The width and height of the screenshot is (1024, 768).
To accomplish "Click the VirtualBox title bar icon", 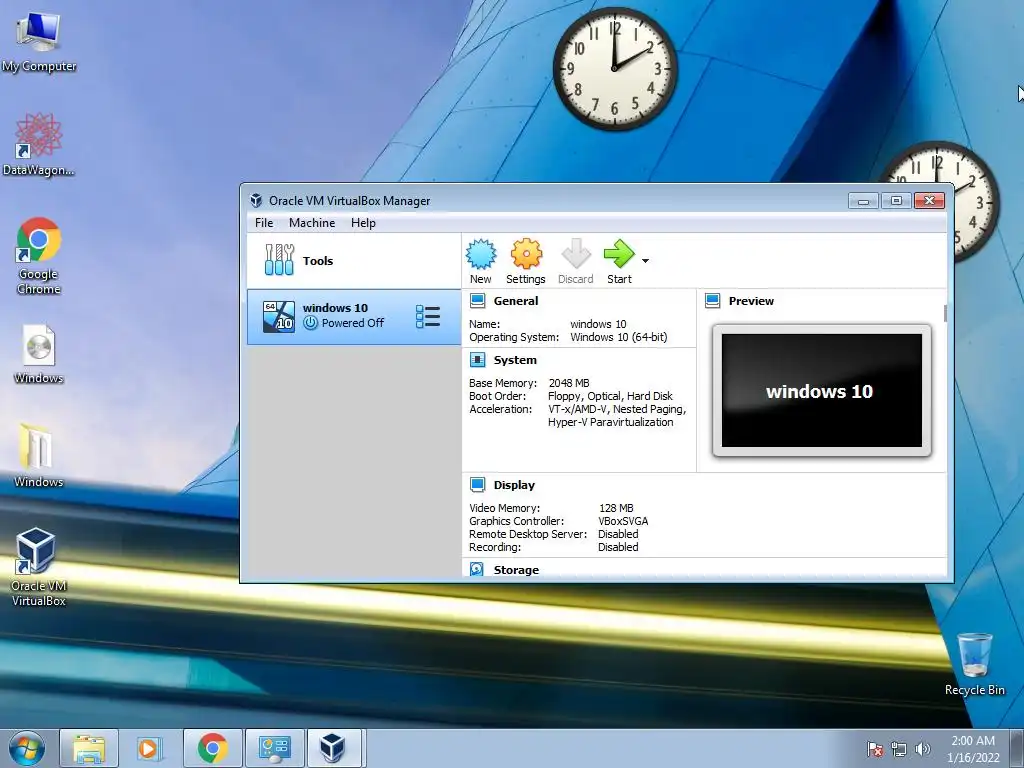I will click(257, 200).
